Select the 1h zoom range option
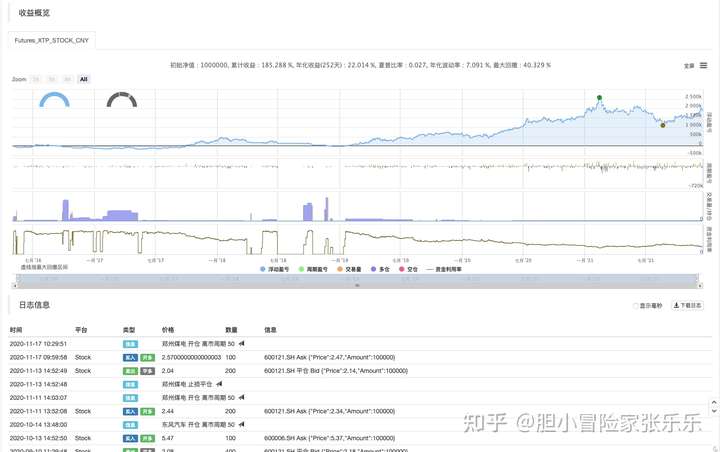This screenshot has width=720, height=452. click(x=36, y=79)
